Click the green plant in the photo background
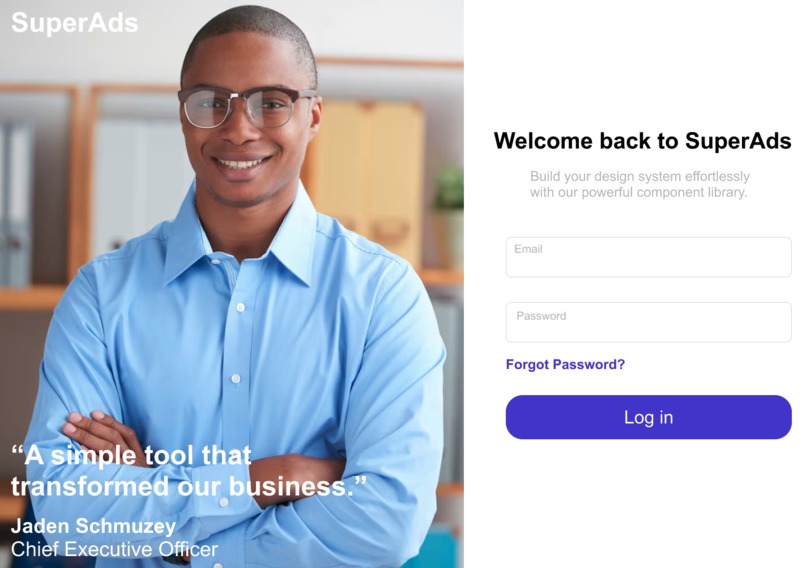The height and width of the screenshot is (568, 806). (x=449, y=189)
